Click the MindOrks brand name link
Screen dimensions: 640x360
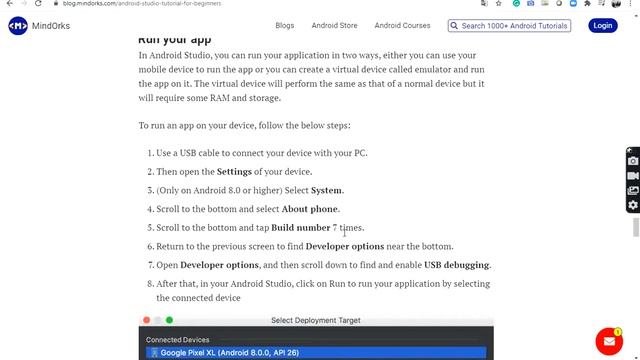click(51, 26)
